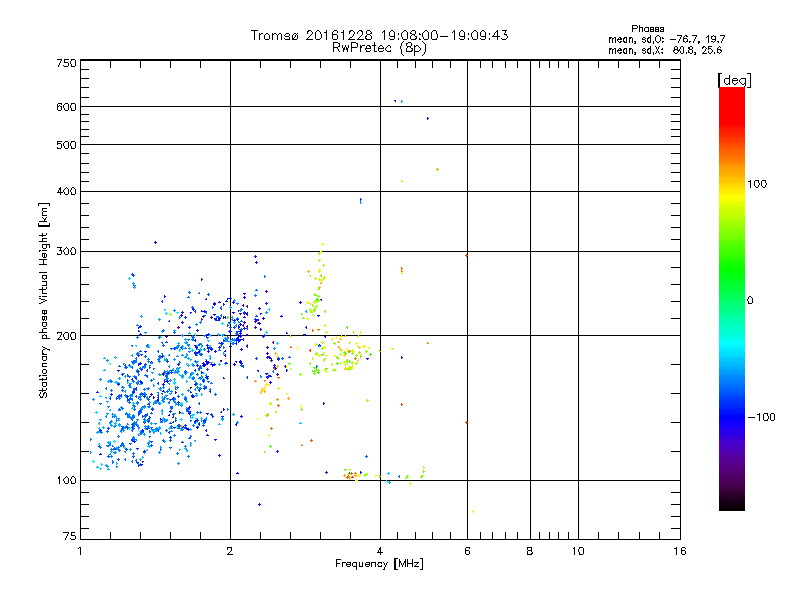Screen dimensions: 800x600
Task: Click the y-axis '75' tick label
Action: click(x=70, y=536)
